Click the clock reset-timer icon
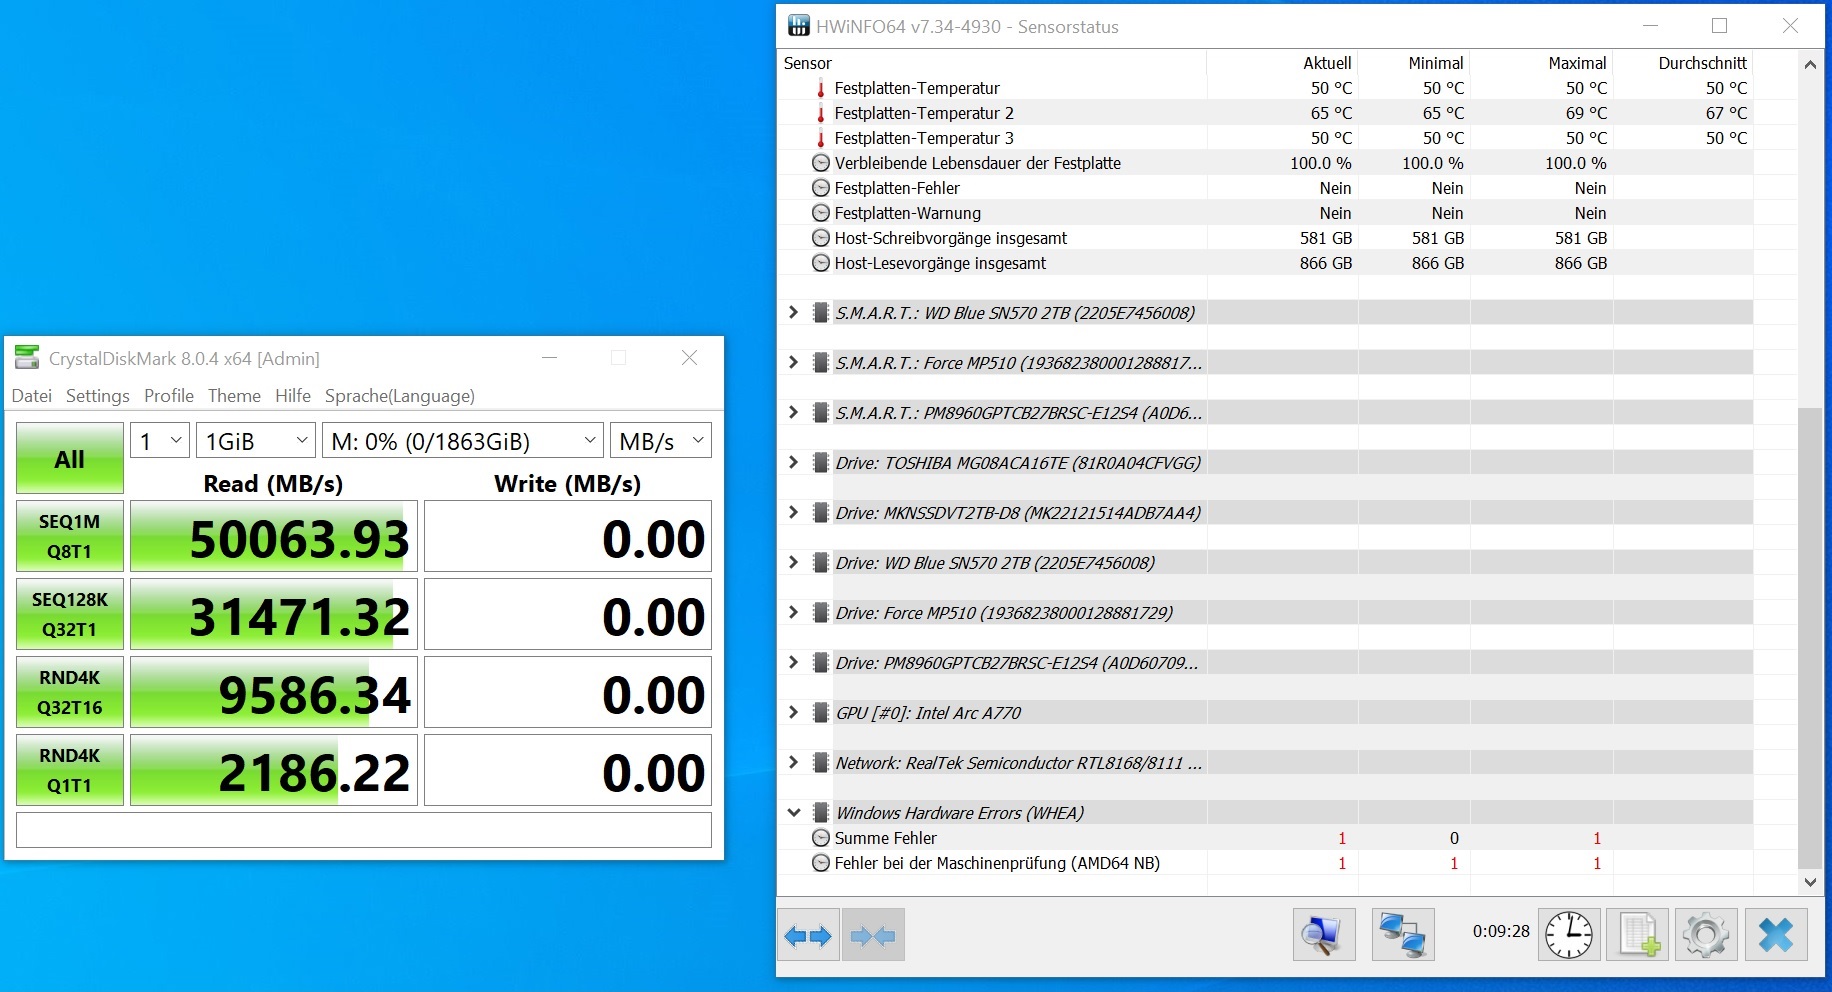Viewport: 1832px width, 992px height. (x=1569, y=935)
